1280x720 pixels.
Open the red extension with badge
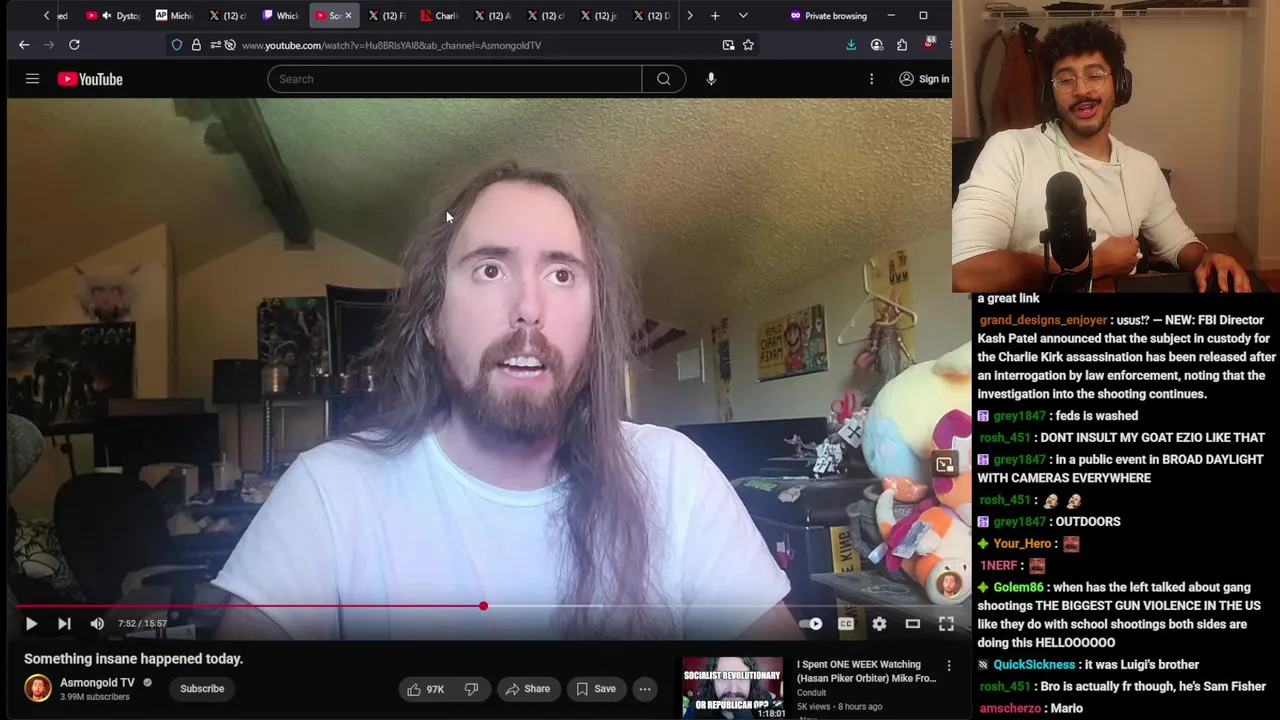pos(929,44)
